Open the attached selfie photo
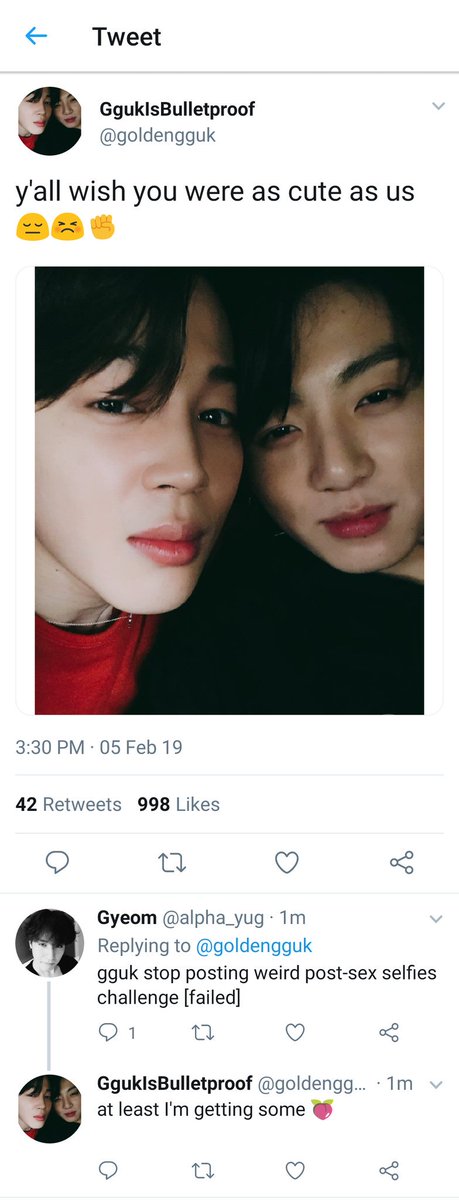Screen dimensions: 459x1200 click(229, 490)
